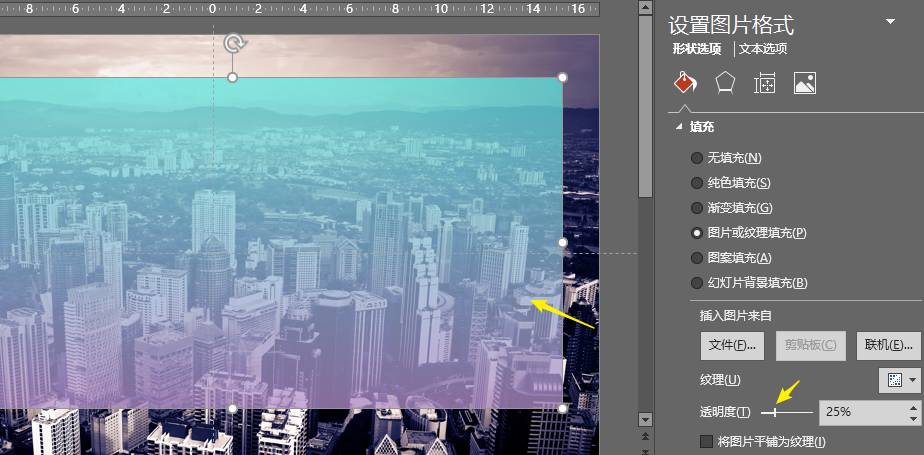Click the vertical scrollbar up arrow
This screenshot has height=455, width=924.
[x=646, y=7]
